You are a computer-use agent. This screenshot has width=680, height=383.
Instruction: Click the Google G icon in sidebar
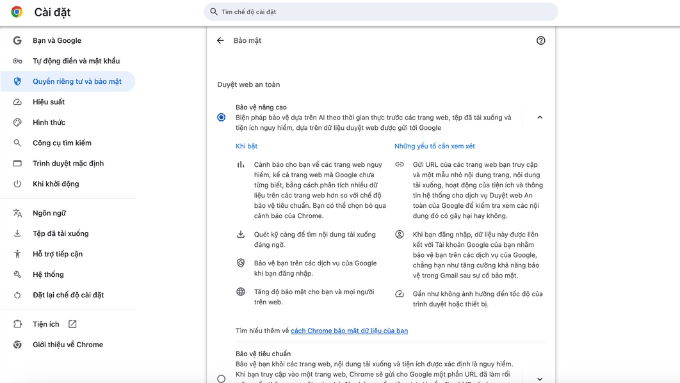(17, 40)
